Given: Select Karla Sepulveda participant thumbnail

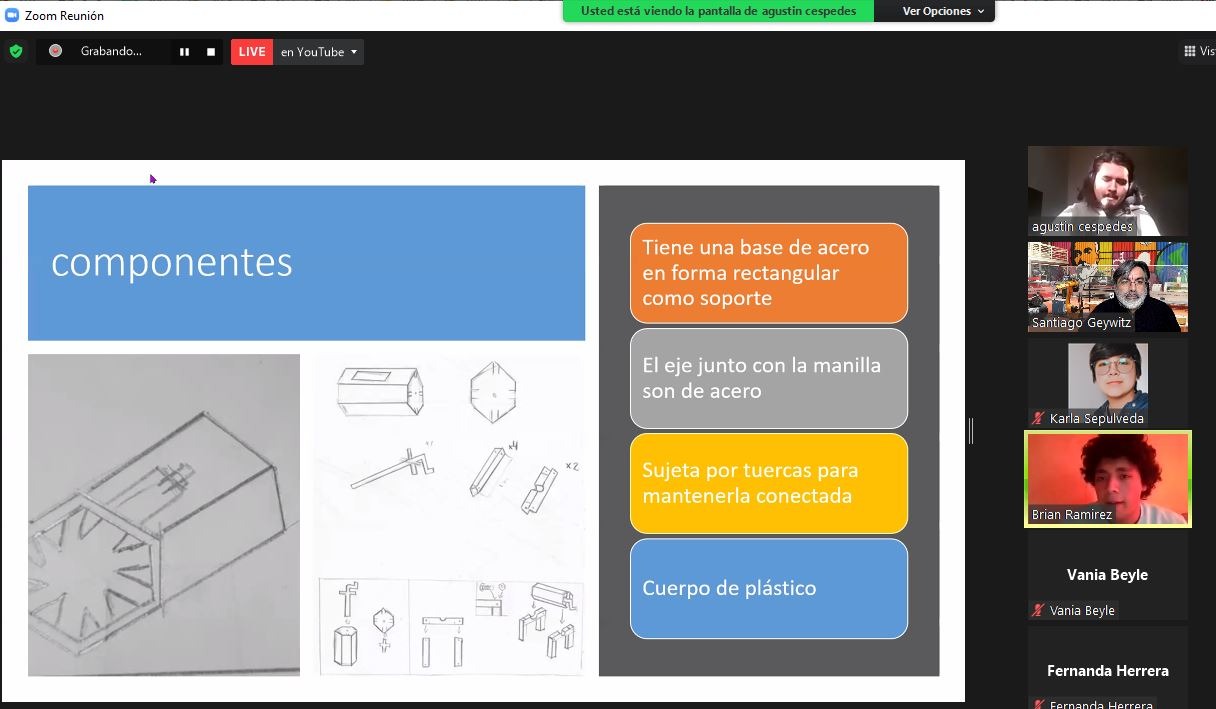Looking at the screenshot, I should tap(1107, 382).
